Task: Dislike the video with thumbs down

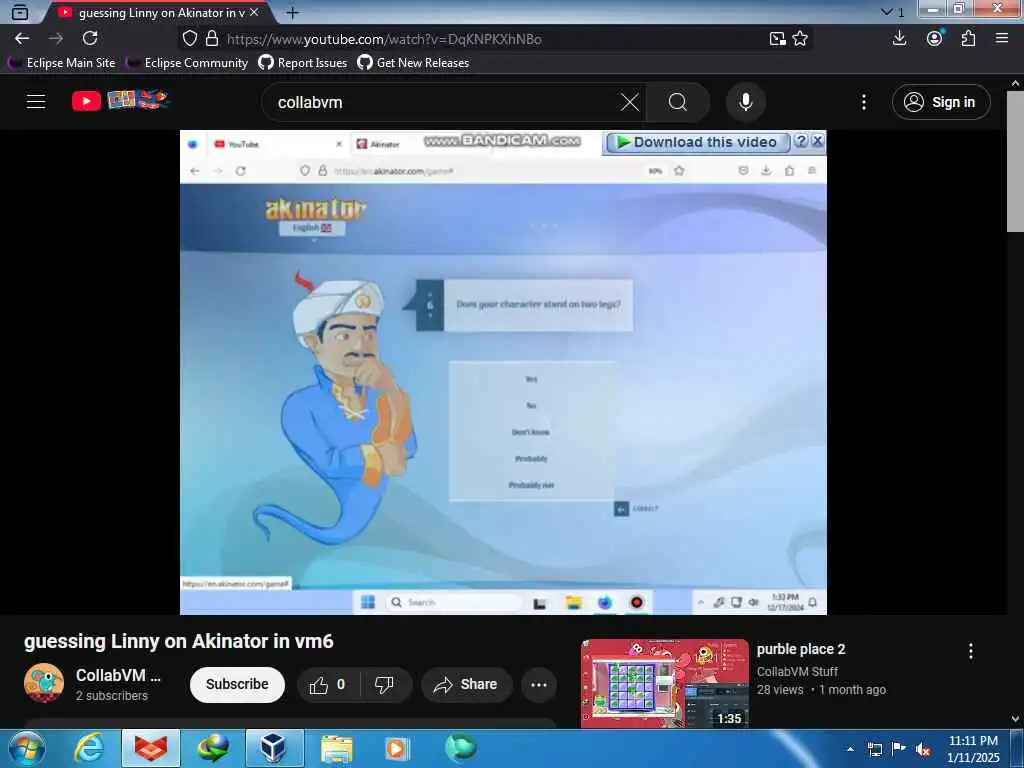Action: pos(384,684)
